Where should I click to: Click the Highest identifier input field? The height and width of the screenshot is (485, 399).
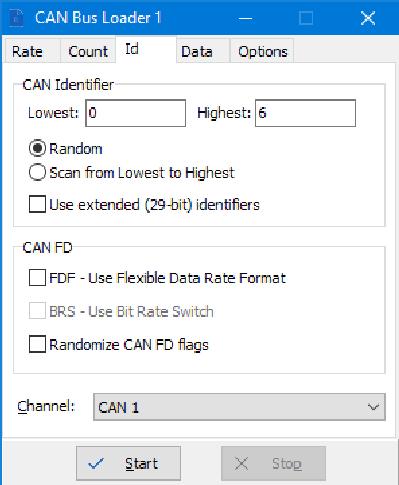coord(305,113)
